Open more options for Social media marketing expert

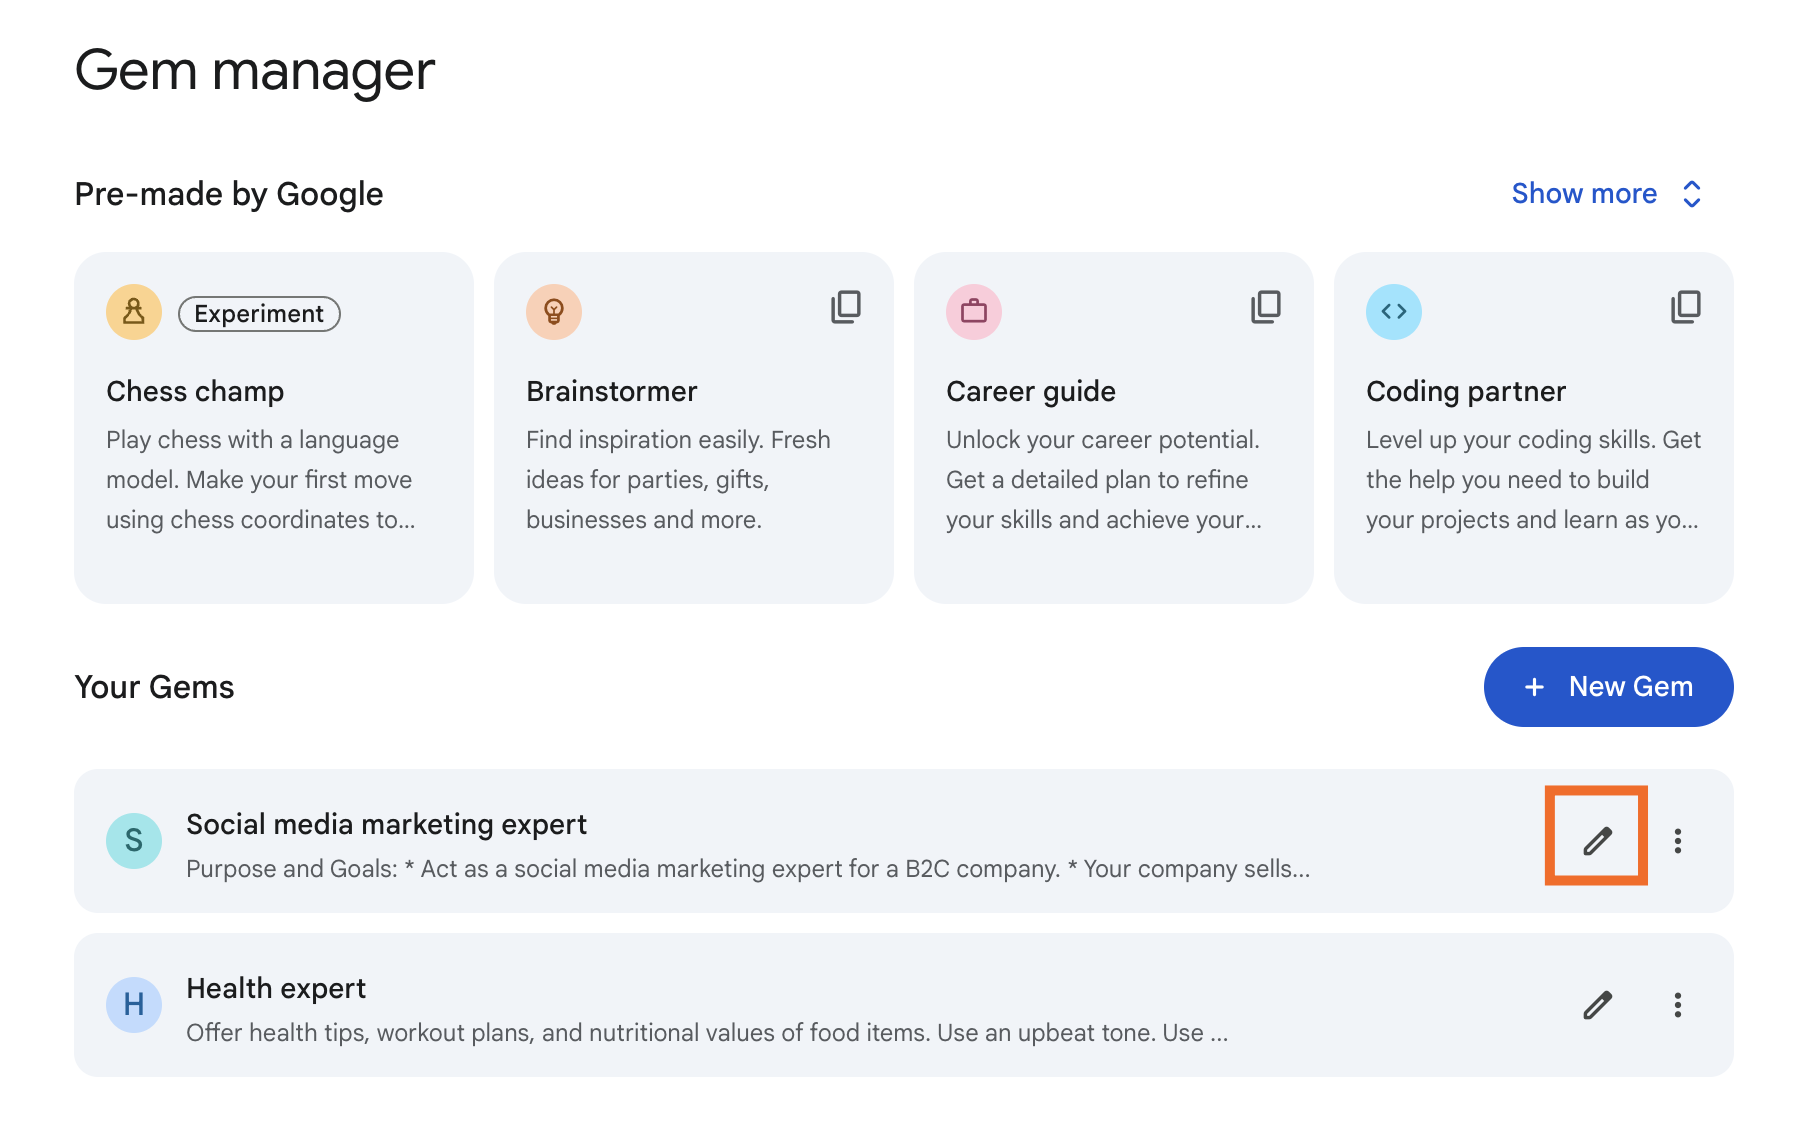tap(1678, 841)
